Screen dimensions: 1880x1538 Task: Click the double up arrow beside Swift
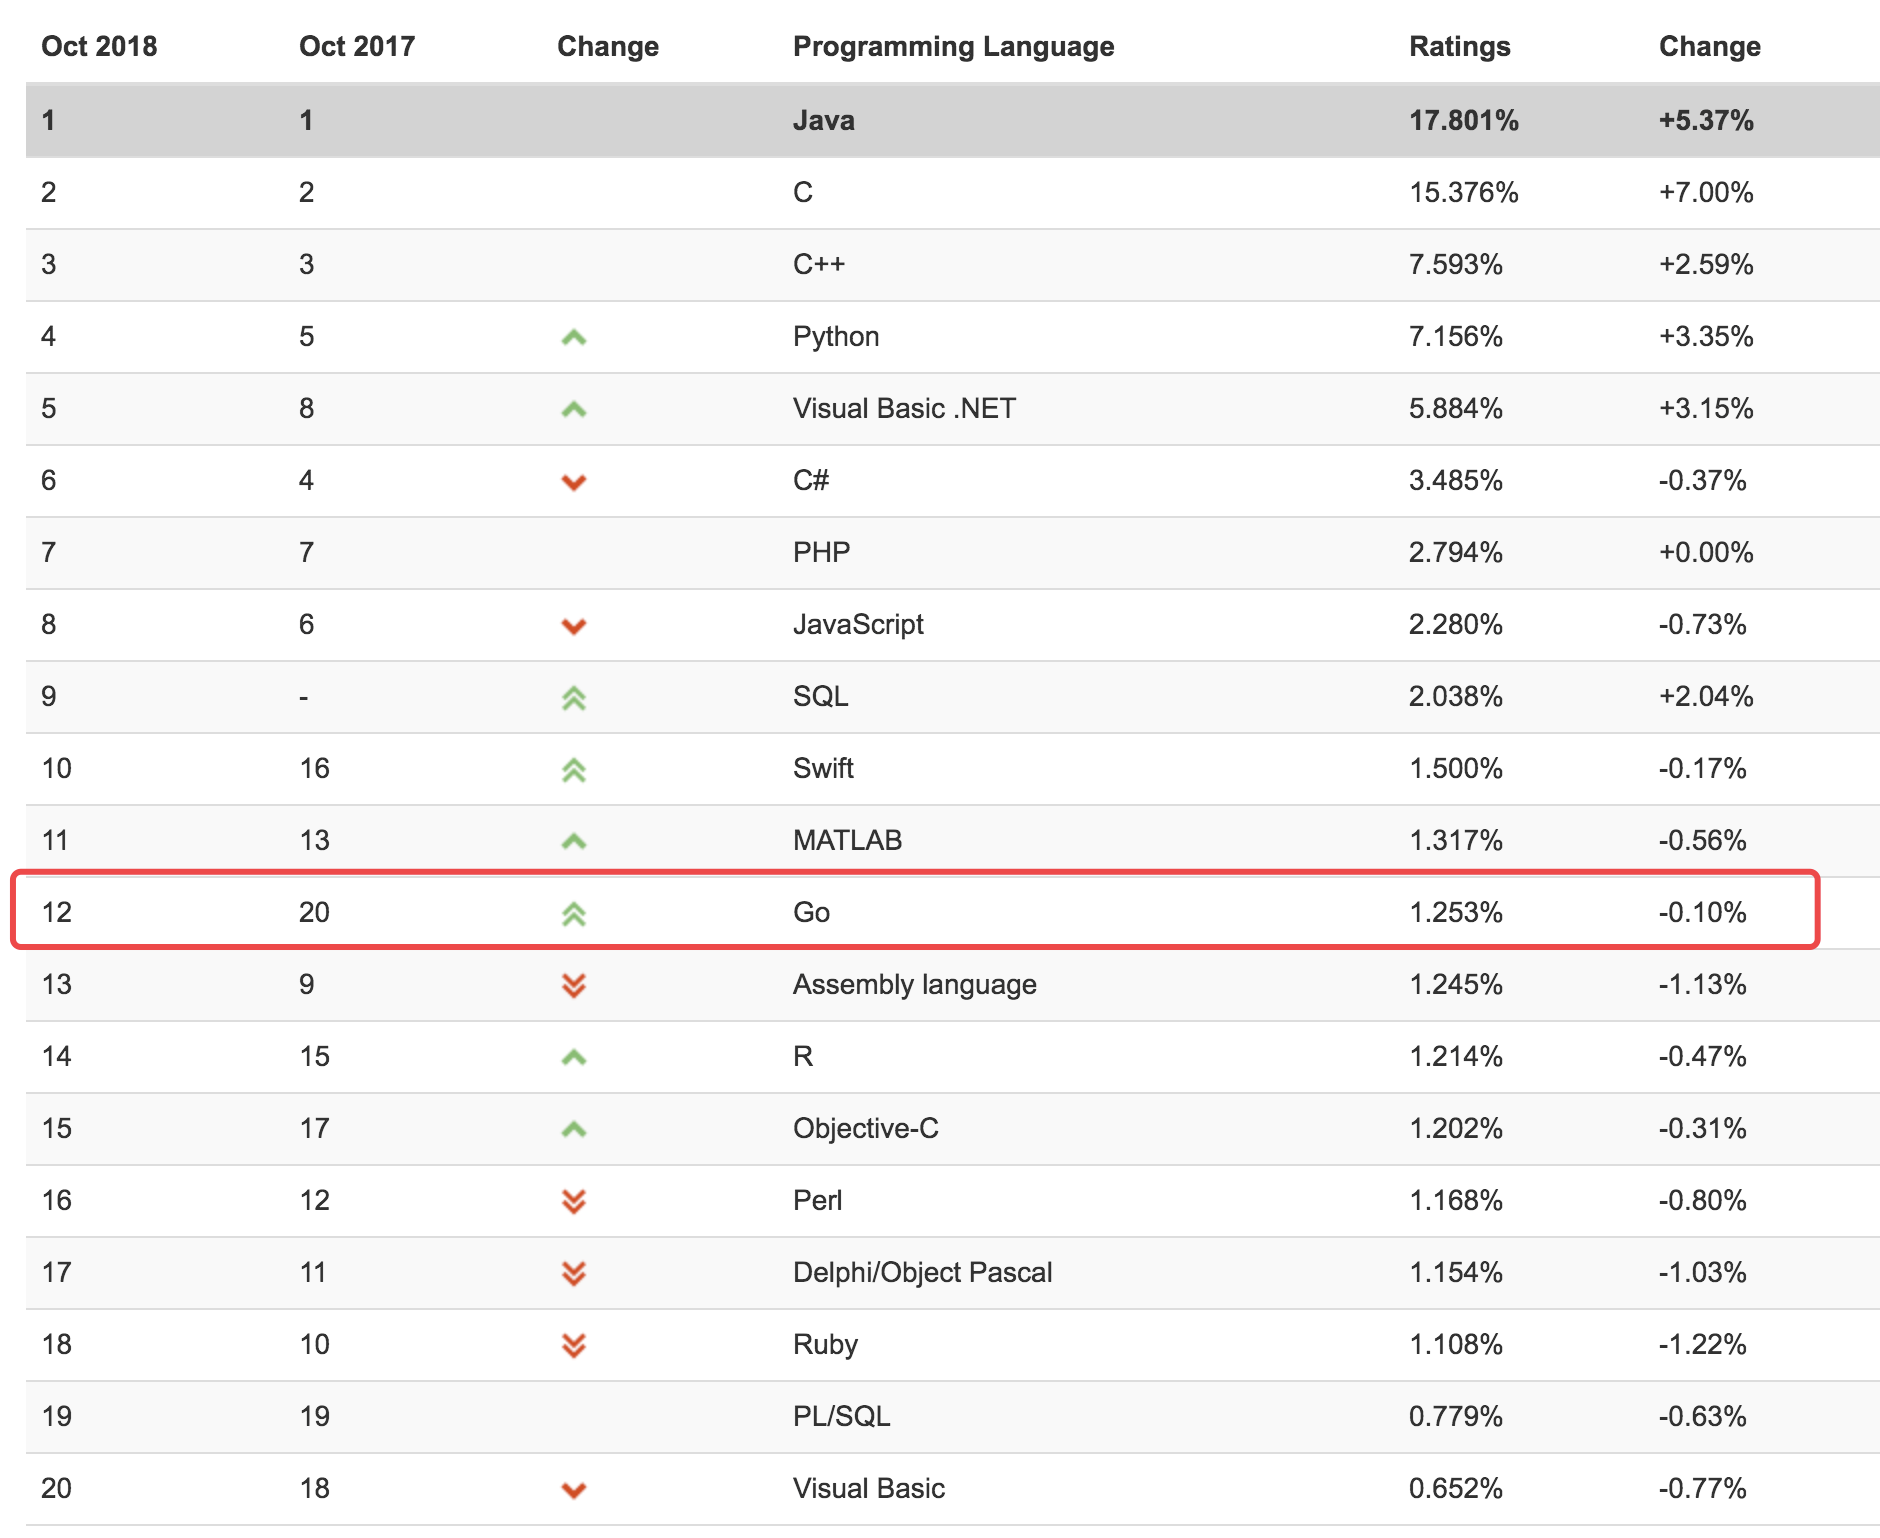(x=573, y=770)
